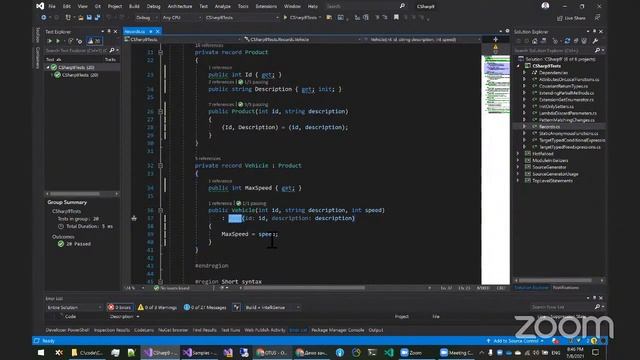Click the Run selected tests icon

58,41
